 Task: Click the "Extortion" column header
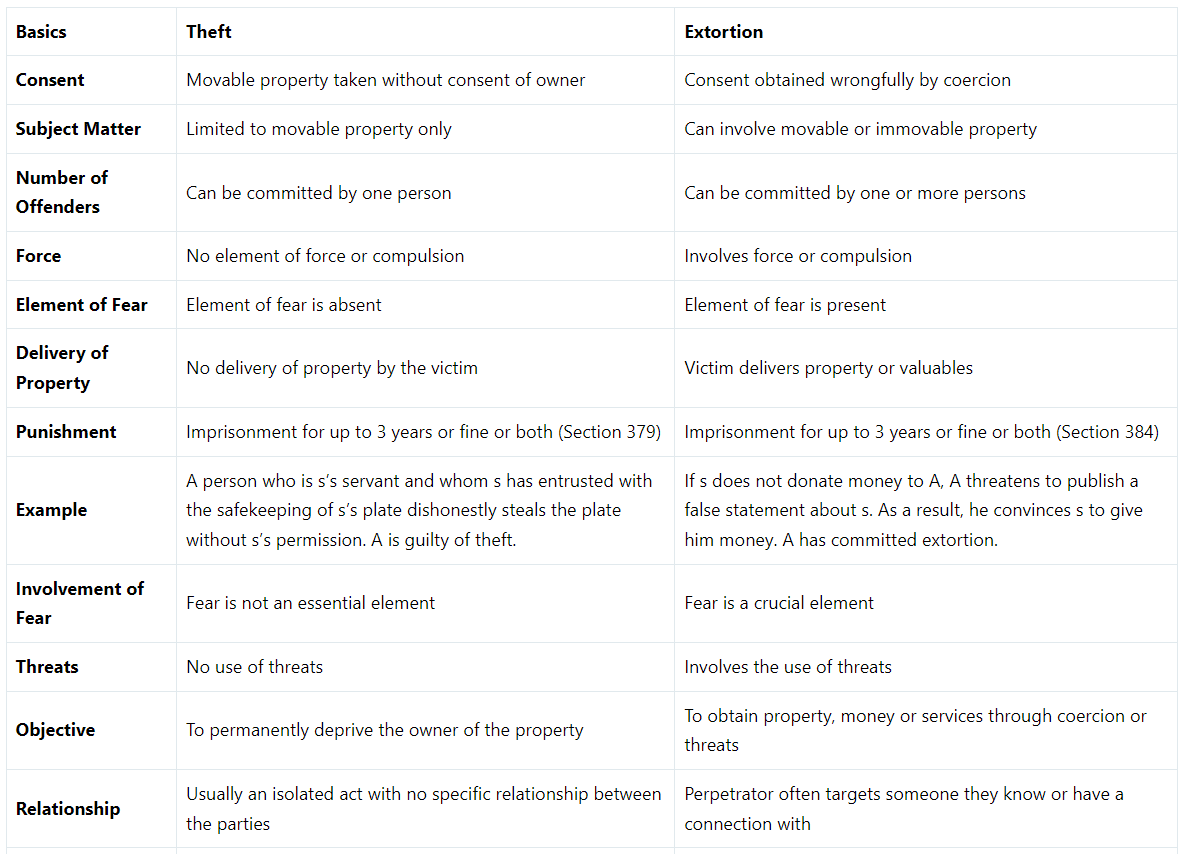723,32
